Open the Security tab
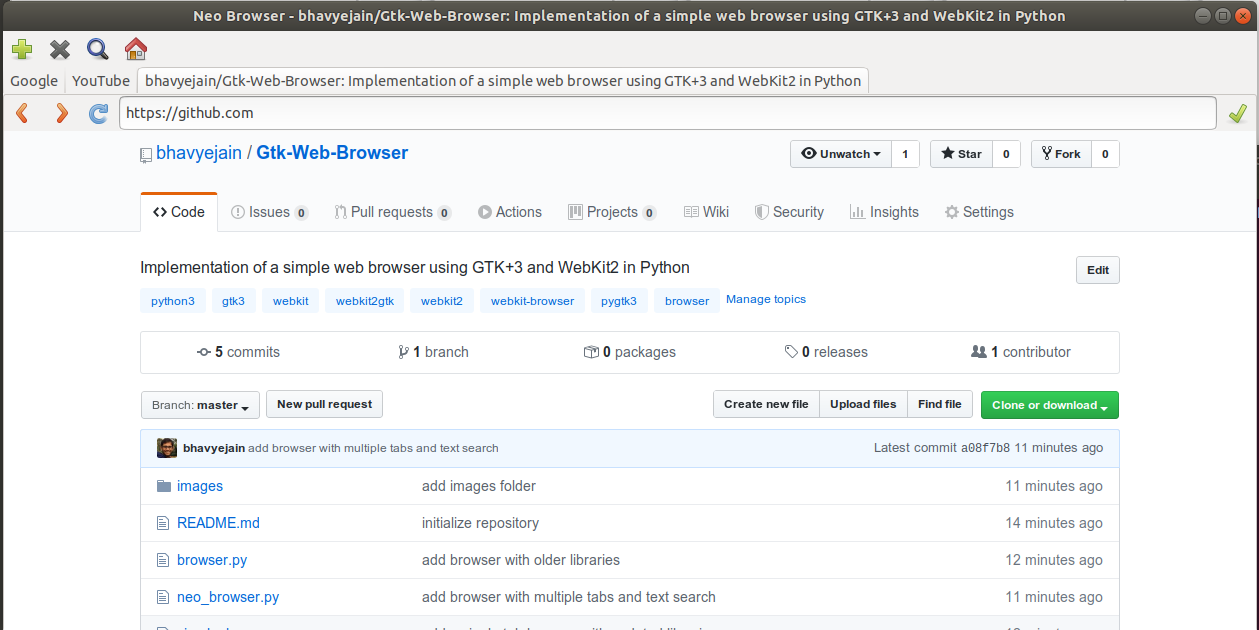Screen dimensions: 1259x630 [789, 212]
